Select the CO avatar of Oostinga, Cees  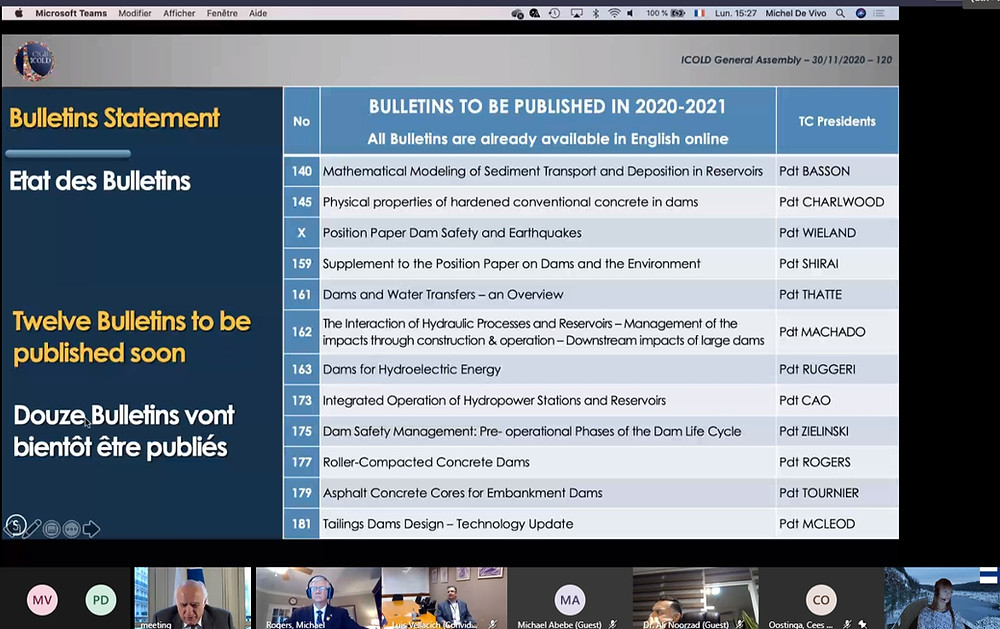point(821,600)
